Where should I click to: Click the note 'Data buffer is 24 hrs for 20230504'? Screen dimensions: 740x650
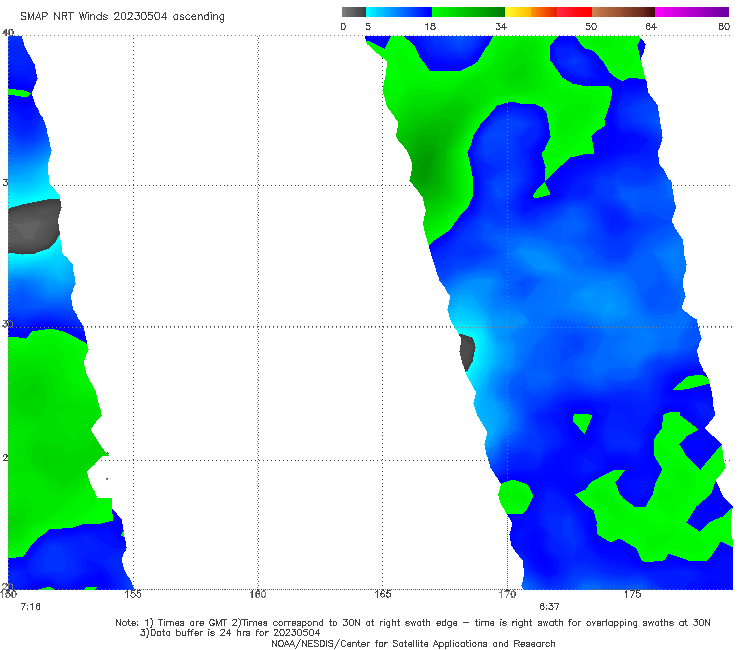click(x=230, y=633)
